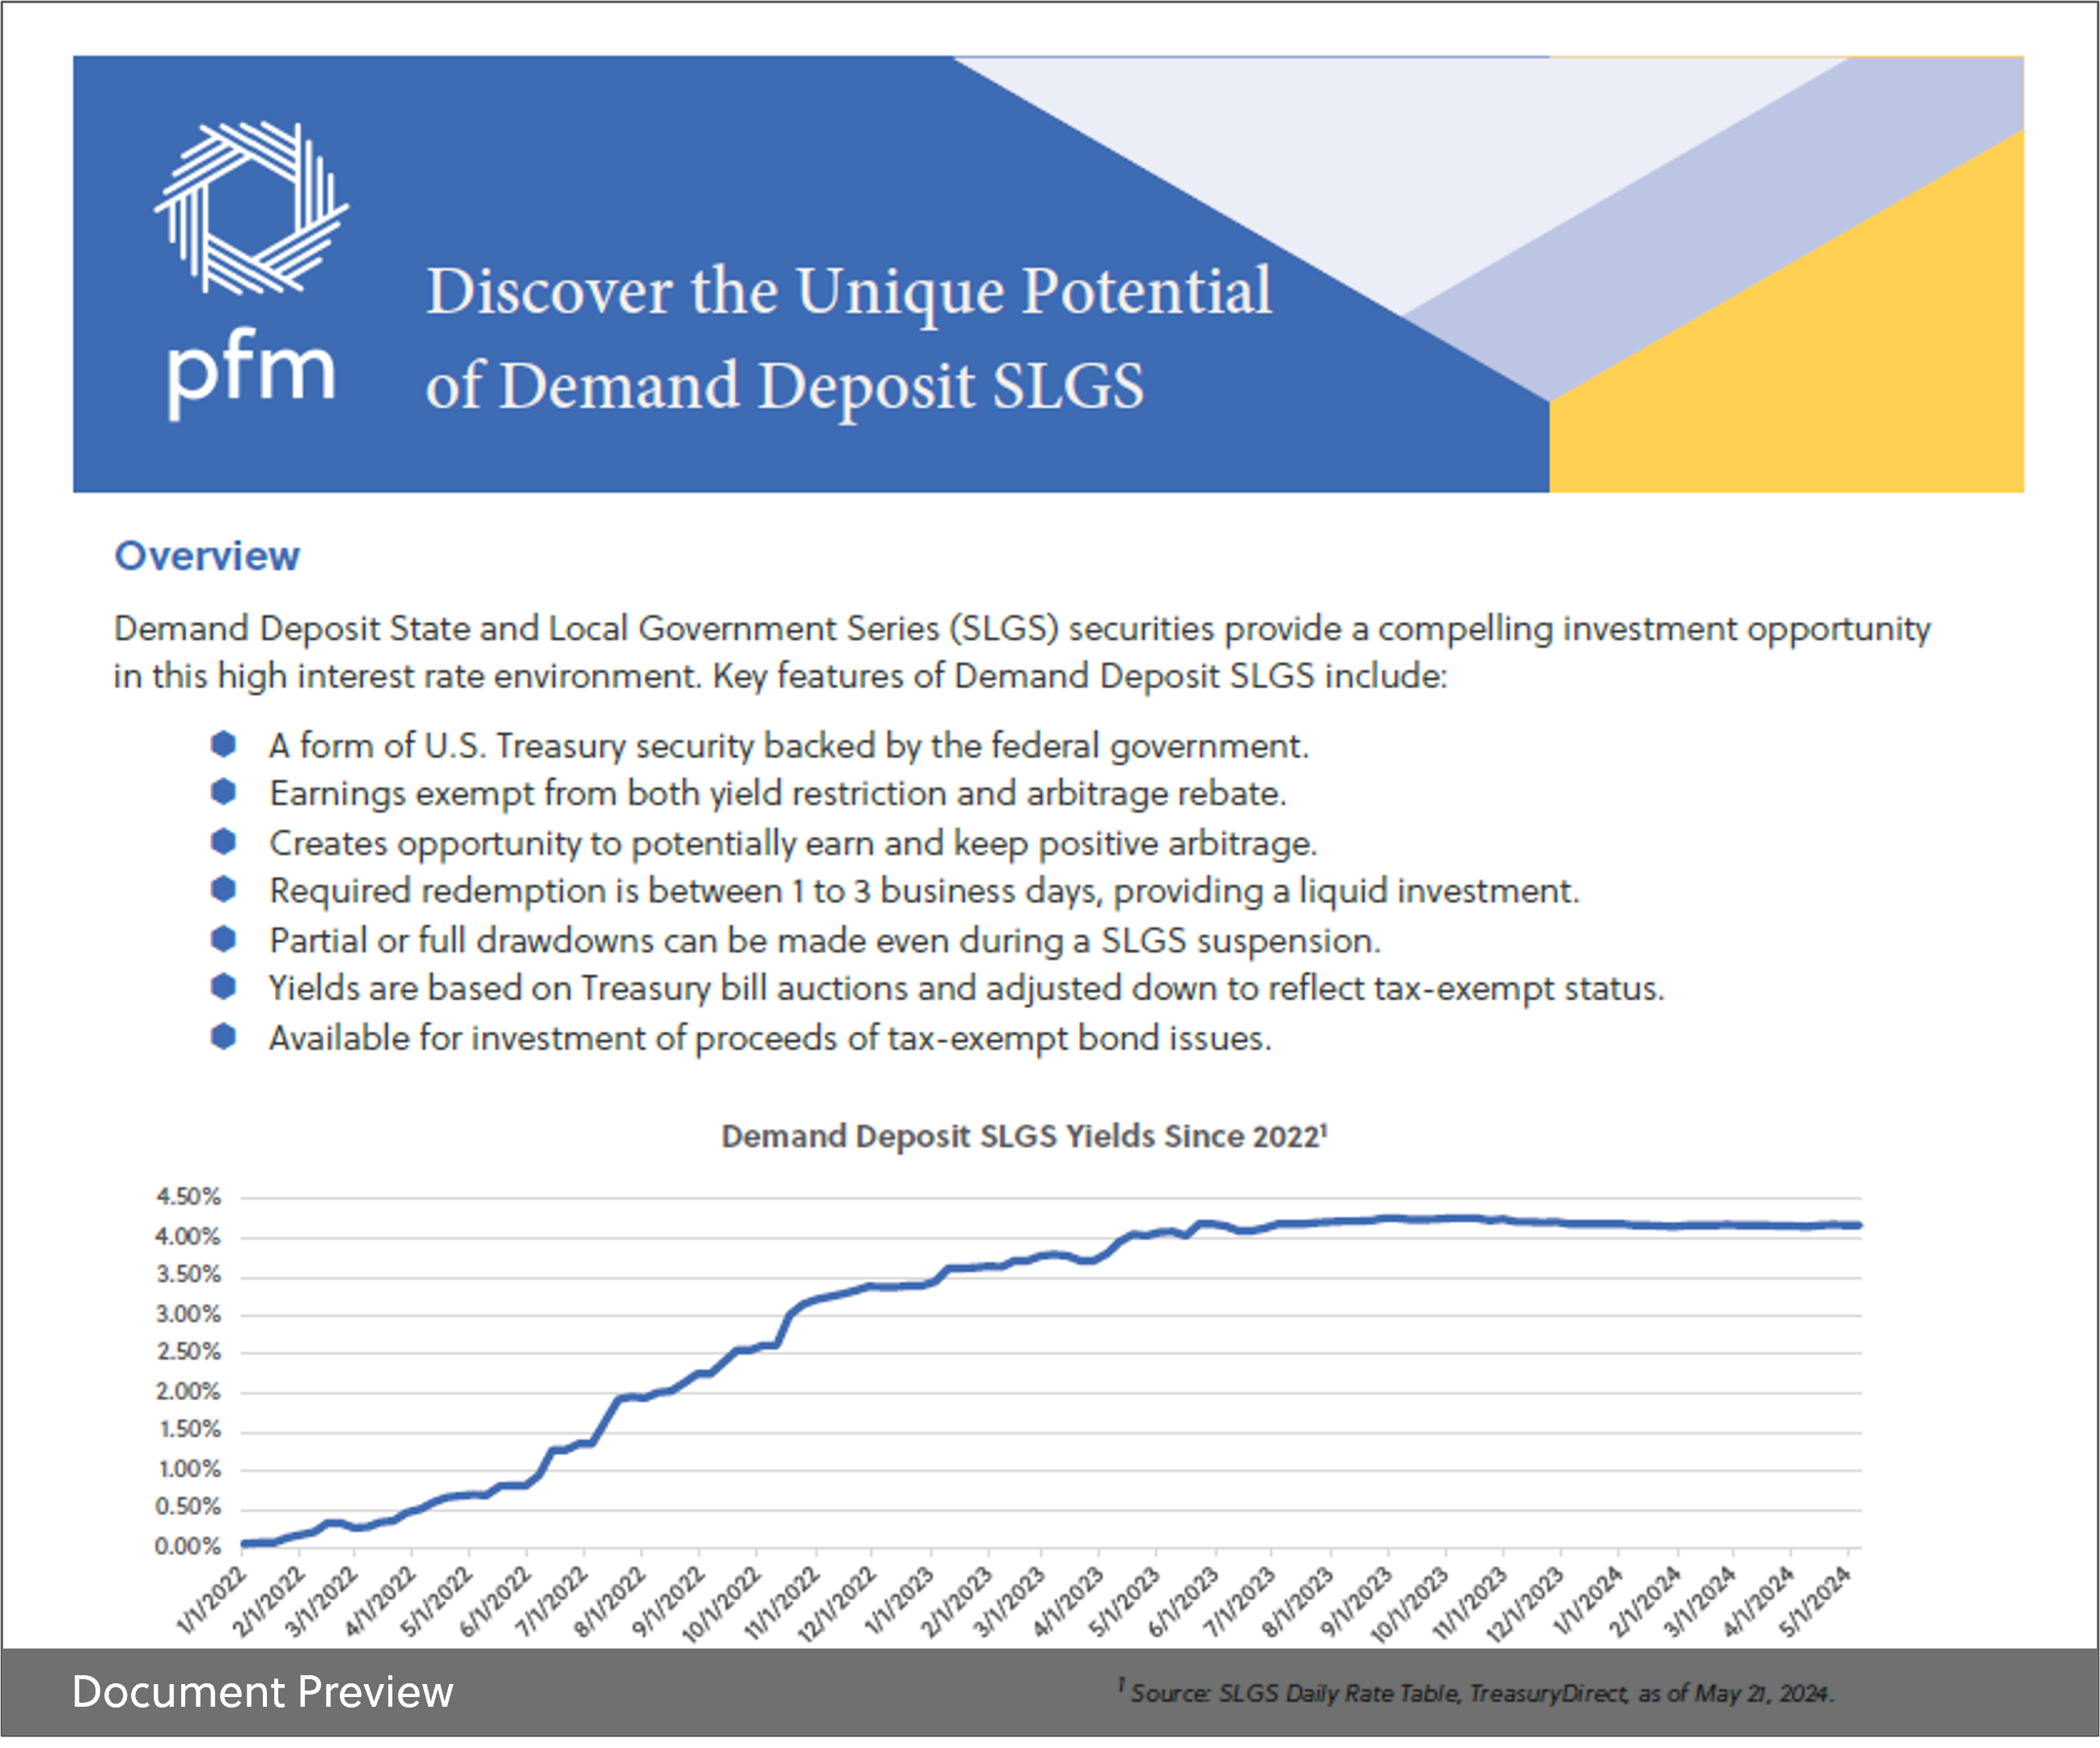
Task: Click hexagon bullet beside Partial or full drawdowns
Action: [x=223, y=939]
